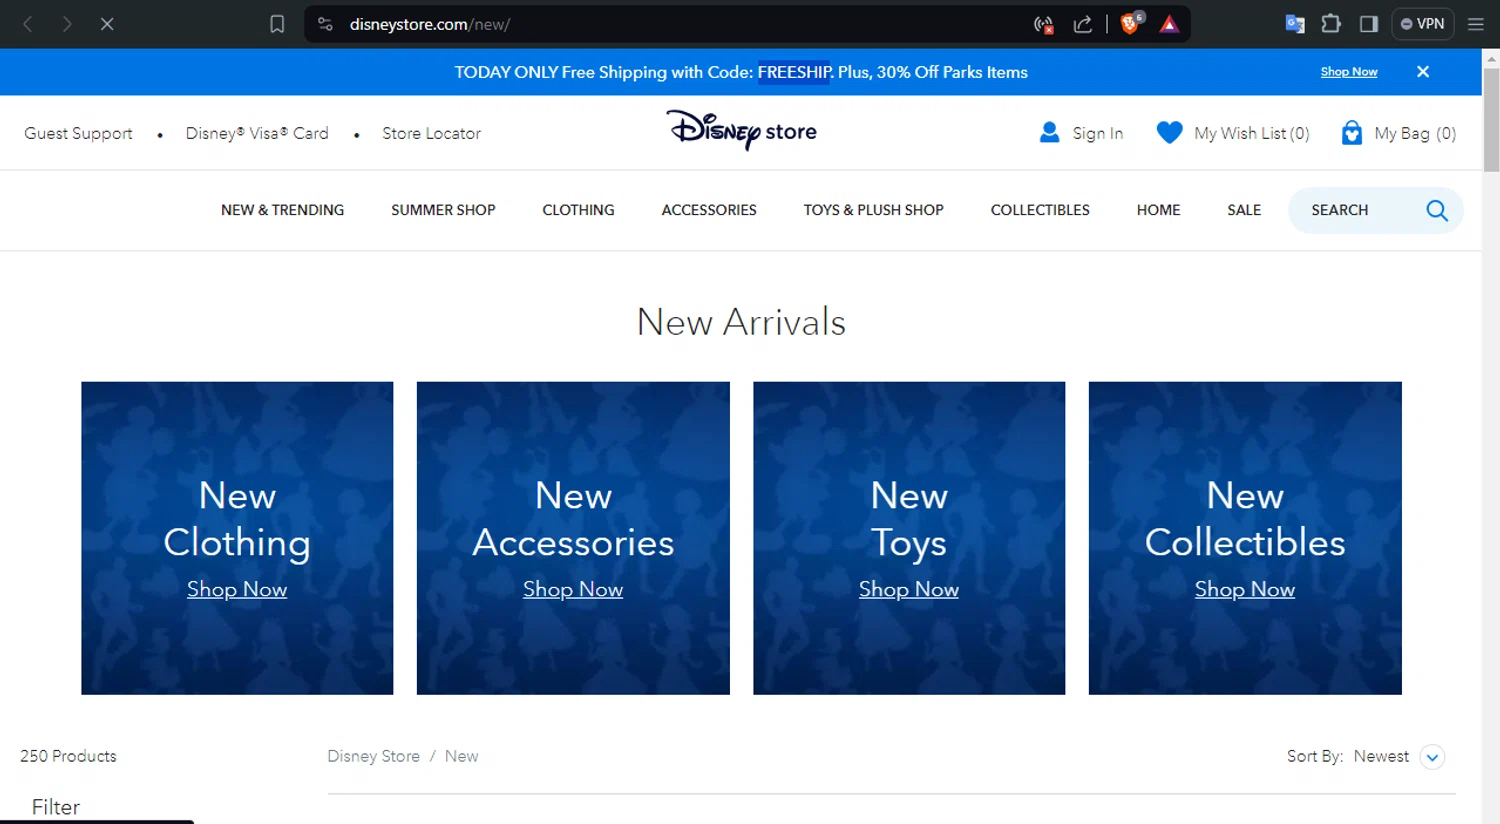The height and width of the screenshot is (824, 1500).
Task: Open the New Collectibles tile
Action: point(1245,538)
